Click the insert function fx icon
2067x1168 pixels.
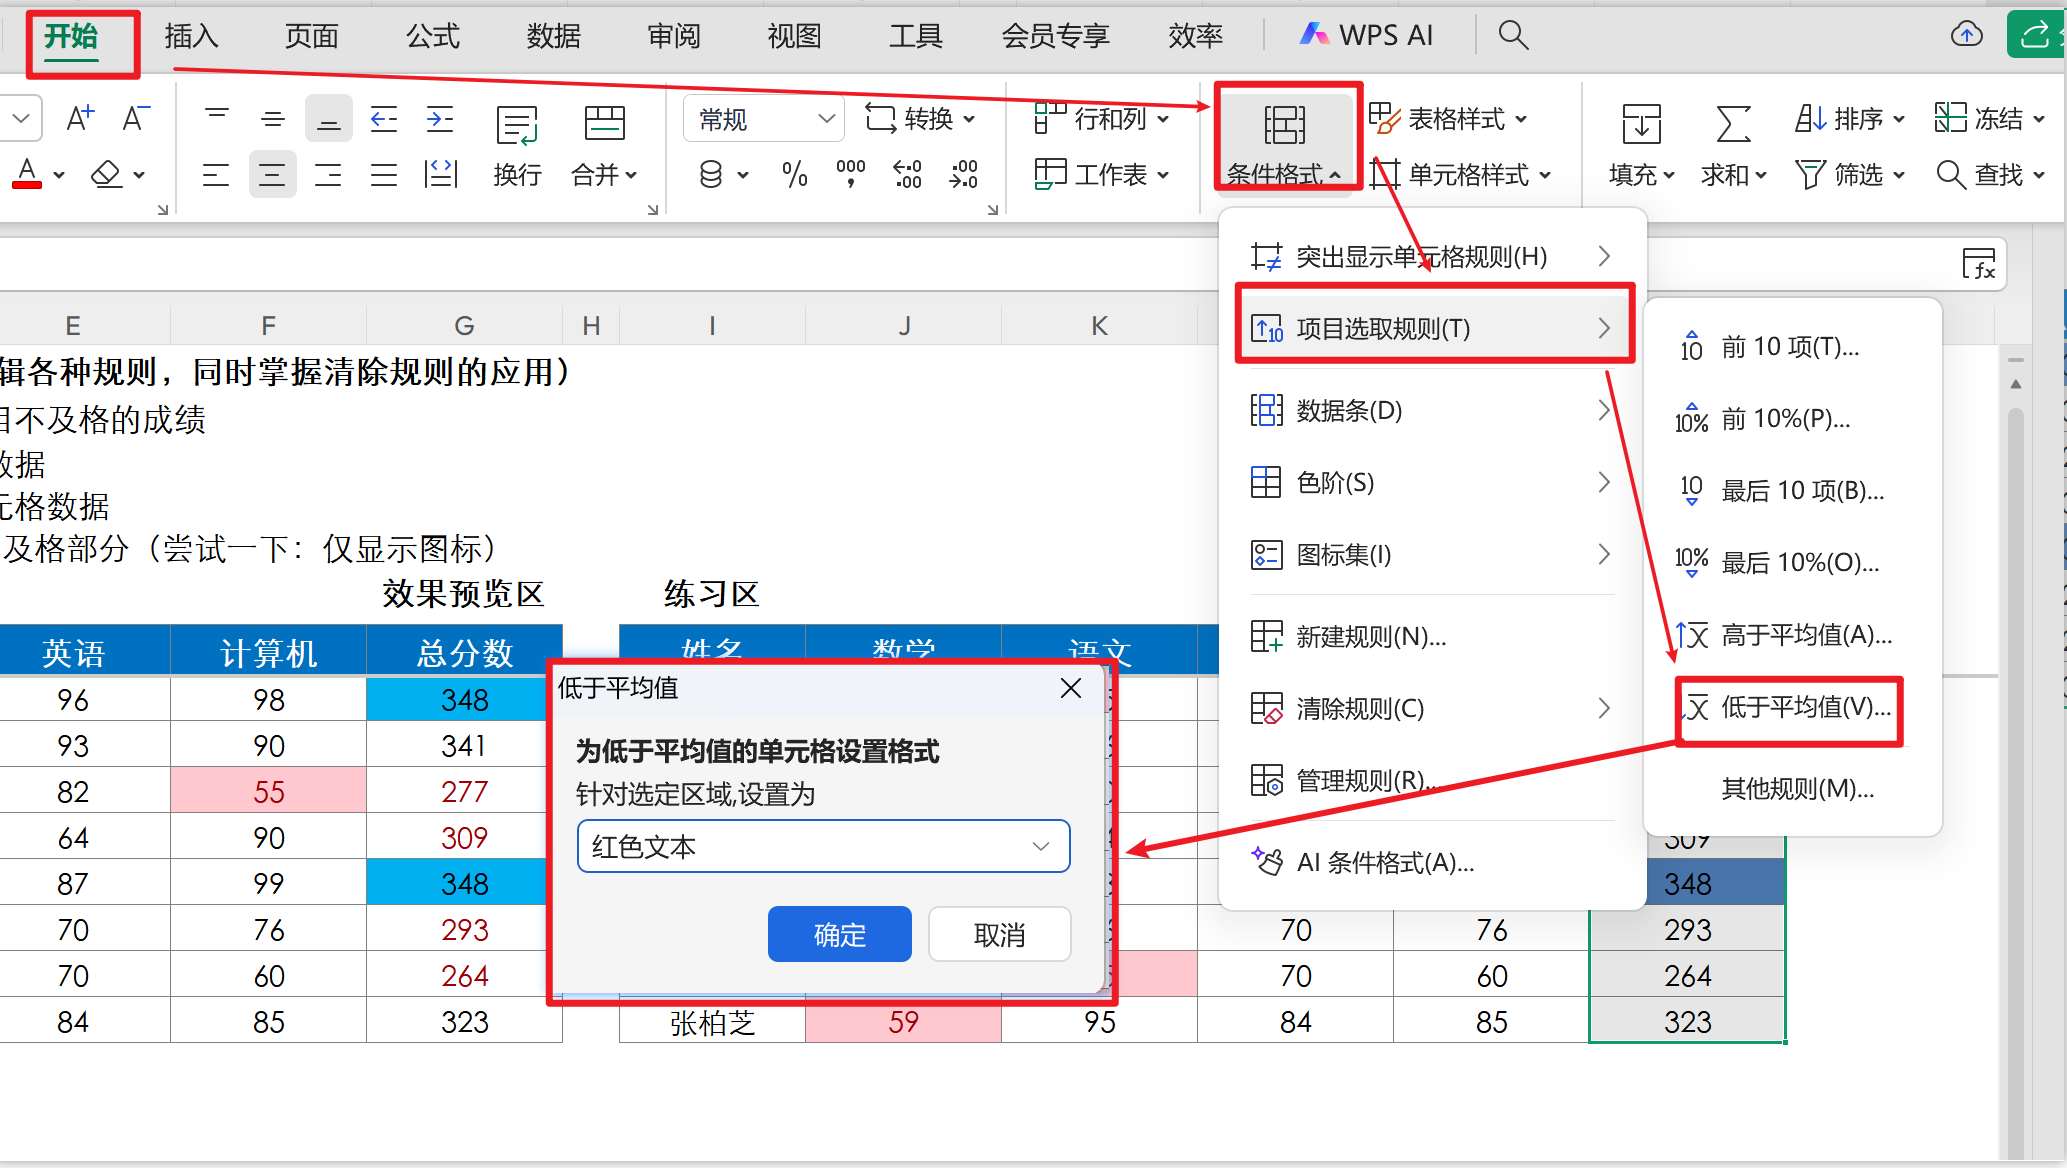pyautogui.click(x=1978, y=265)
